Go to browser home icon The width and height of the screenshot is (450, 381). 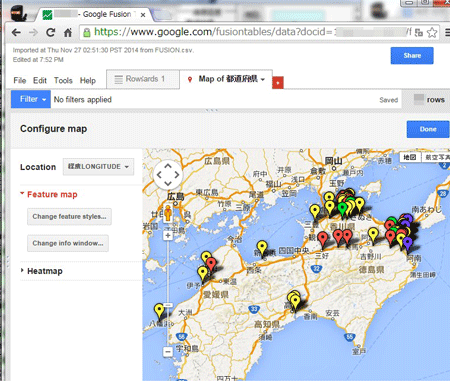coord(68,33)
